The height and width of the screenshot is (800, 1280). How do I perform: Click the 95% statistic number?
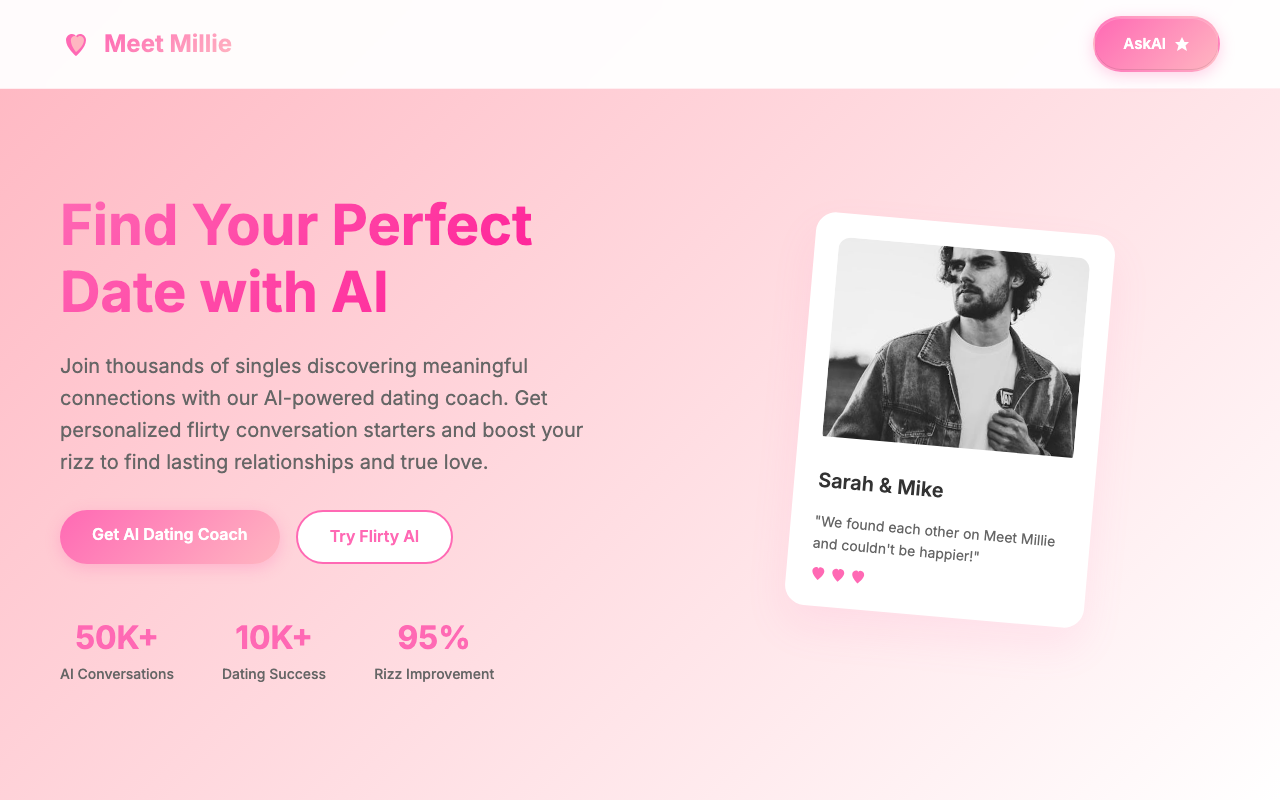(x=433, y=637)
